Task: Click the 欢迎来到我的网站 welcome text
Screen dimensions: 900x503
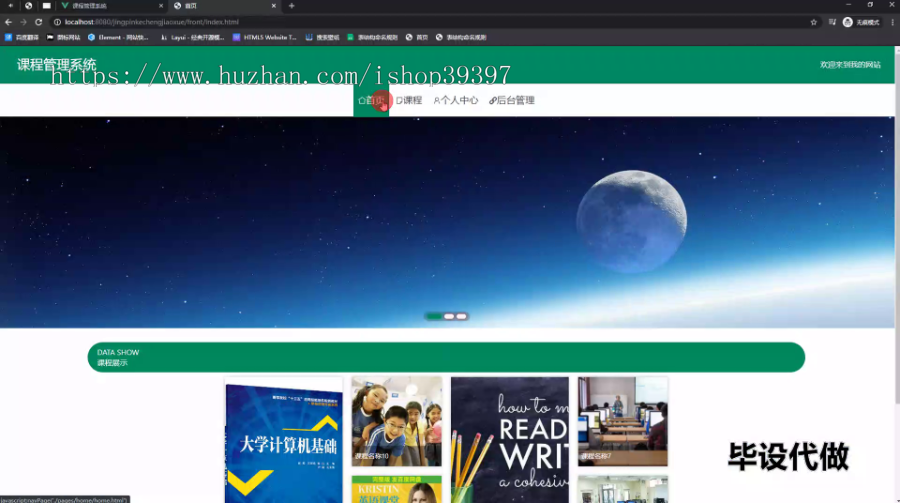Action: [x=850, y=64]
